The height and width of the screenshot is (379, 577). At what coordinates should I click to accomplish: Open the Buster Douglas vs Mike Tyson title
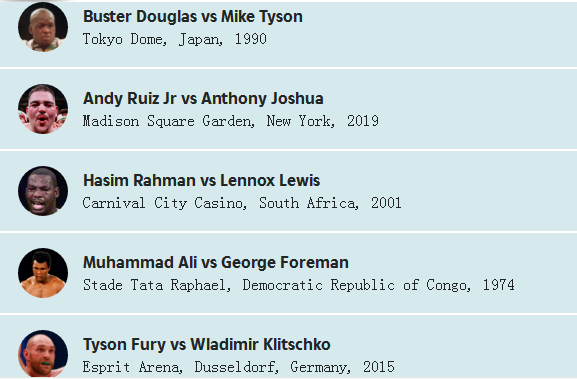[193, 17]
